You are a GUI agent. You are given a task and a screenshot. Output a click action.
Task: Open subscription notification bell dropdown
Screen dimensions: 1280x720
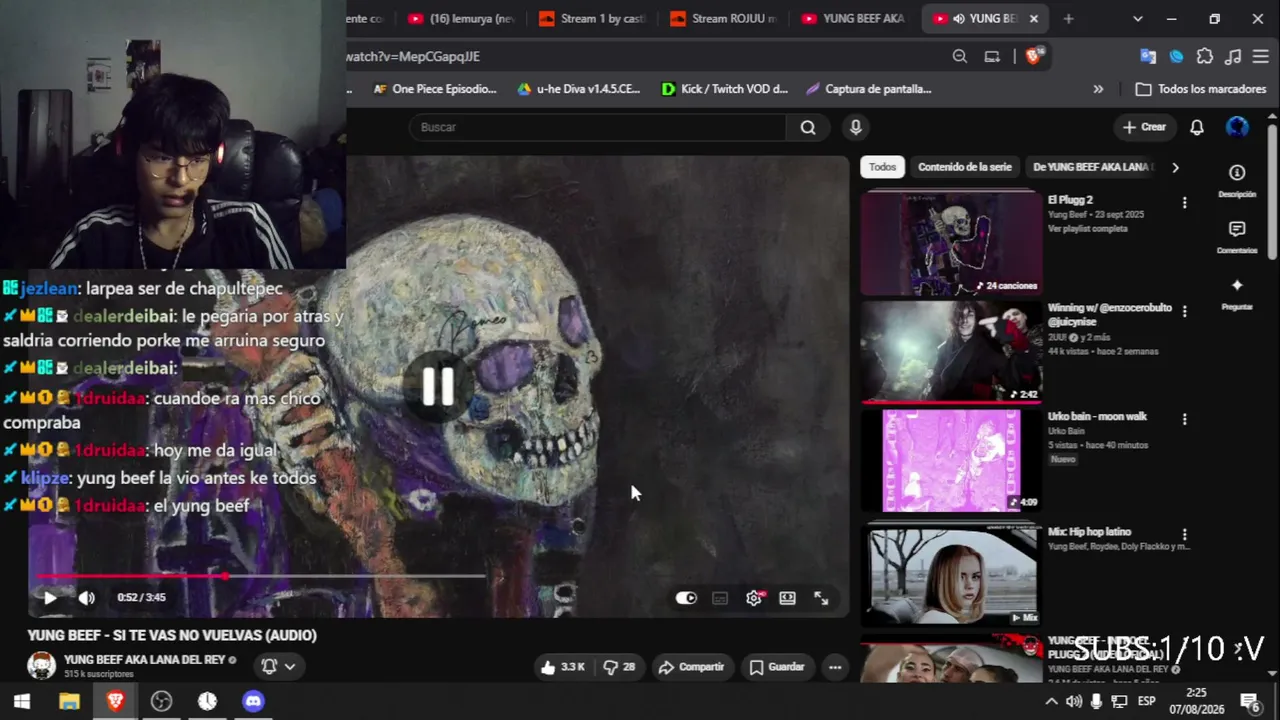pos(278,666)
